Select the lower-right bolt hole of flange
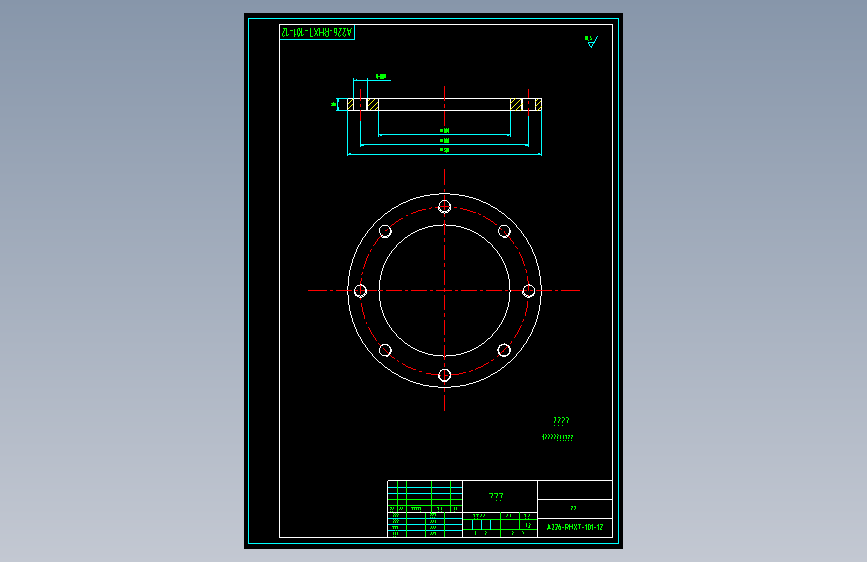Image resolution: width=867 pixels, height=562 pixels. [504, 350]
